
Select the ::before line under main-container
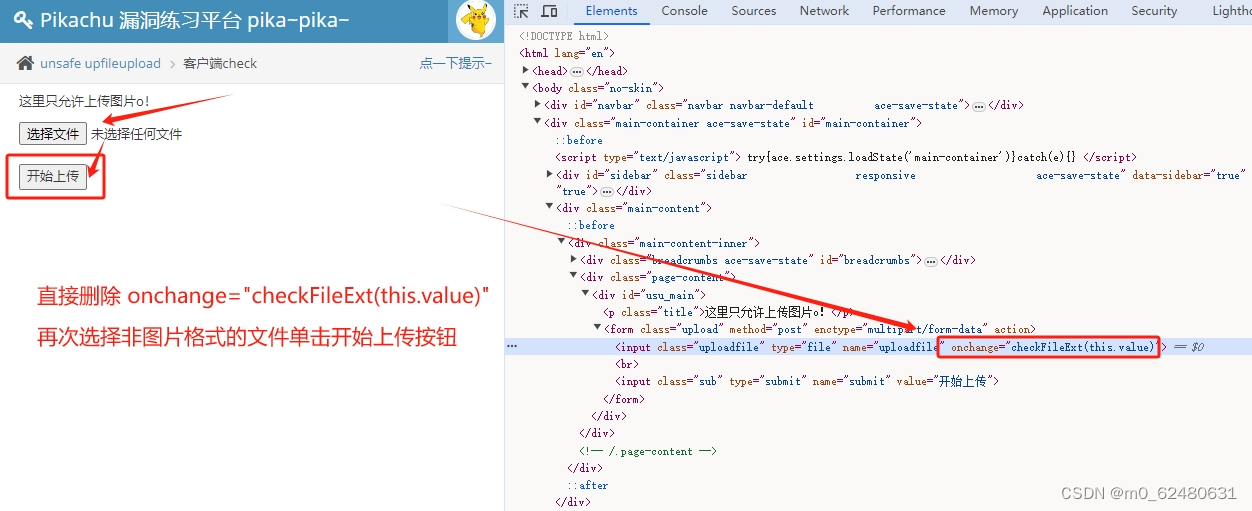(579, 140)
